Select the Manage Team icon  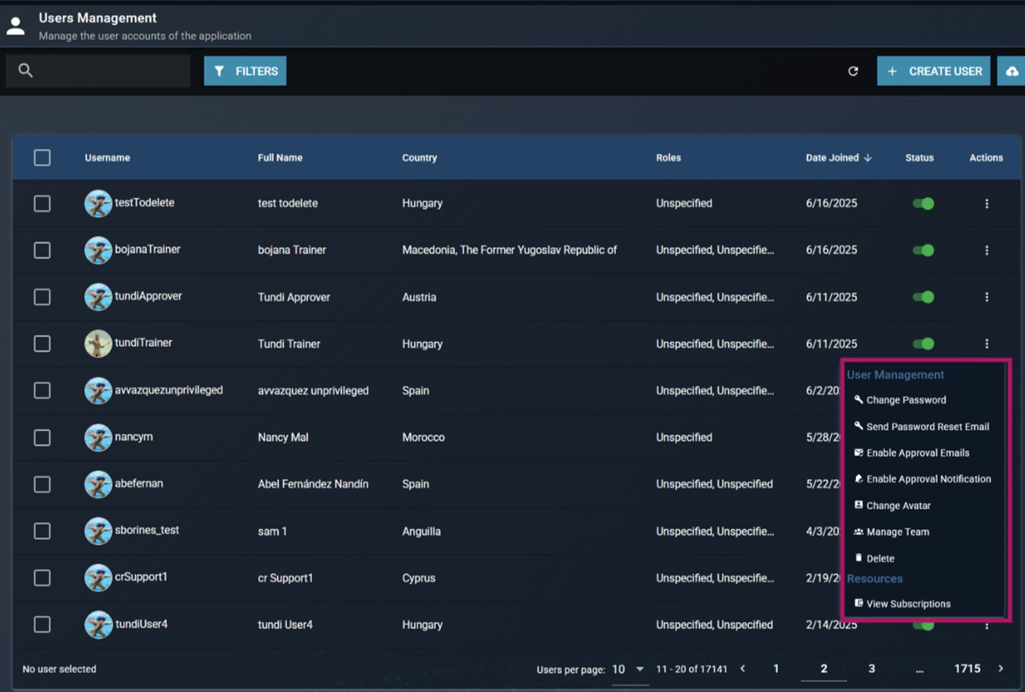point(858,532)
